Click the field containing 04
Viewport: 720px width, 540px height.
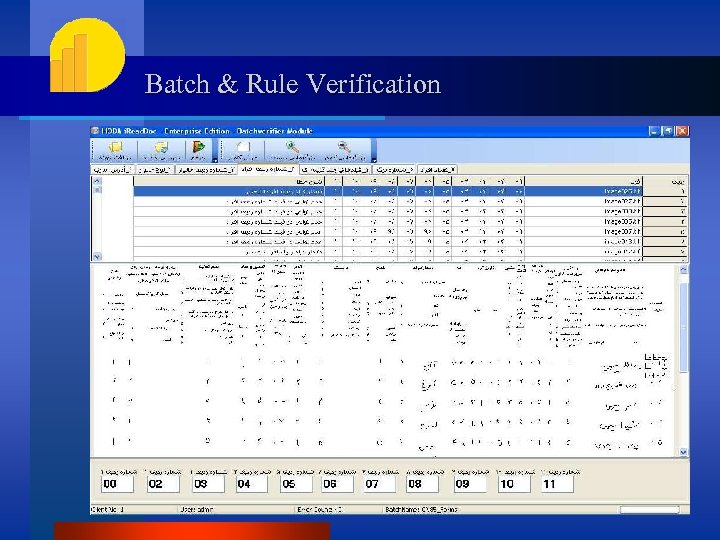(x=251, y=484)
